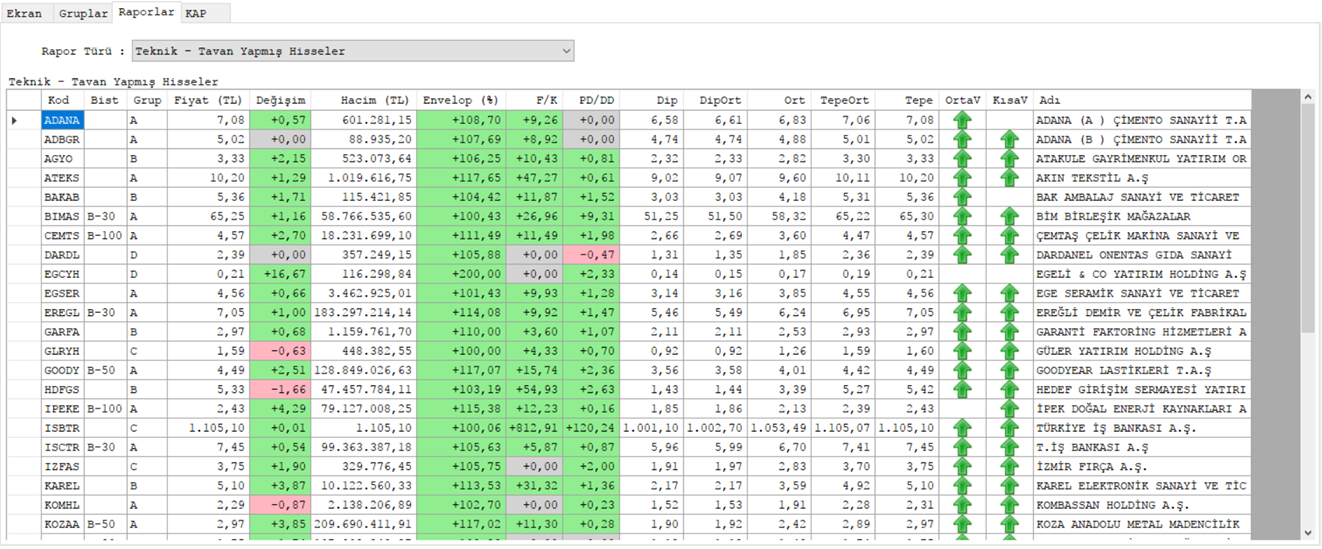Screen dimensions: 1322x549
Task: Click the -0,87 change cell for KOMHL
Action: [x=281, y=505]
